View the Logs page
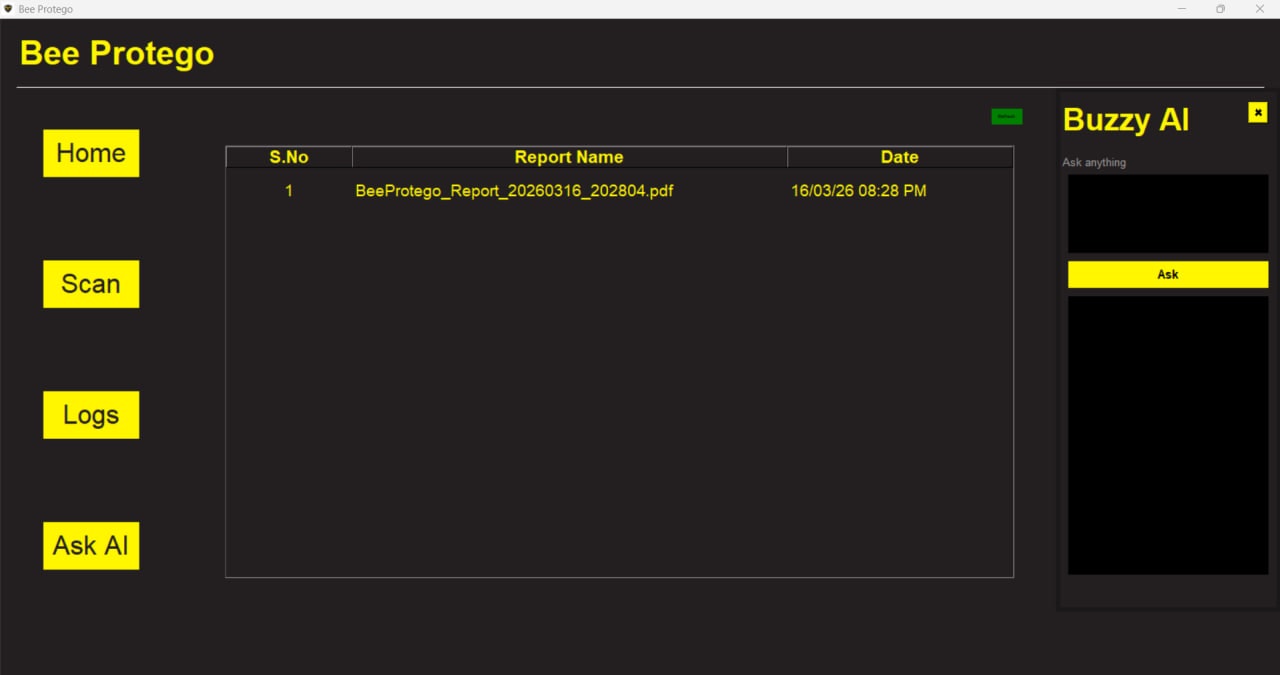Image resolution: width=1280 pixels, height=675 pixels. point(91,414)
